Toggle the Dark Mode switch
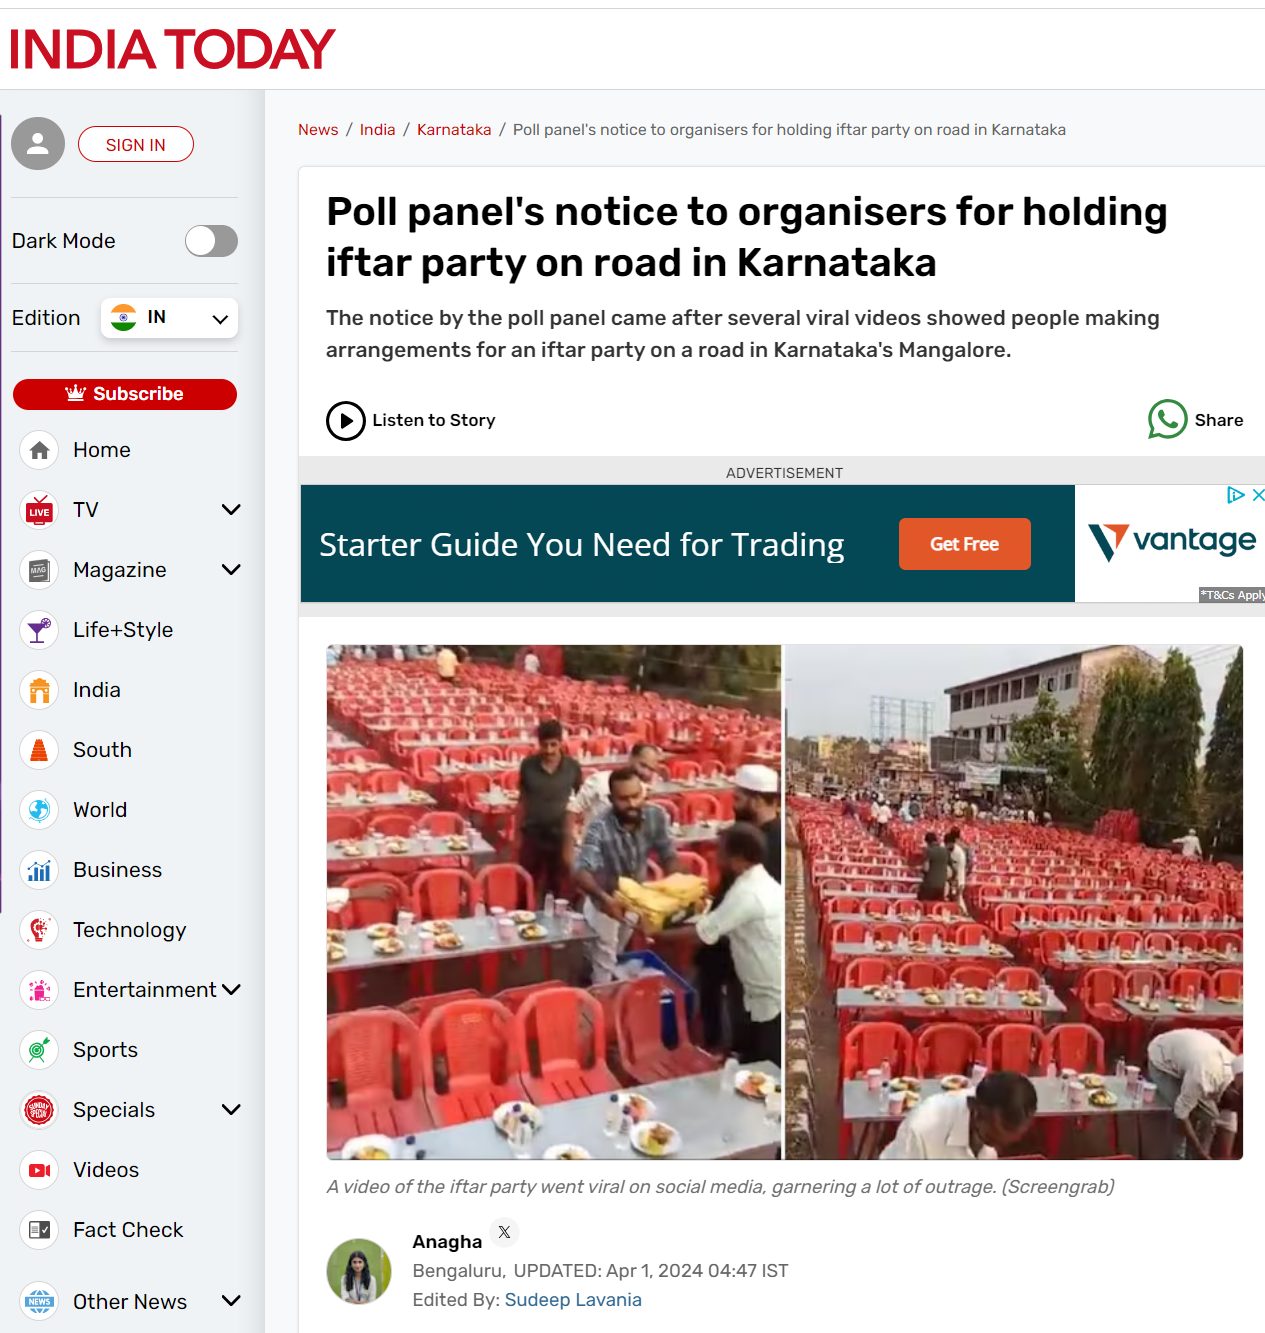This screenshot has width=1265, height=1333. pos(211,241)
